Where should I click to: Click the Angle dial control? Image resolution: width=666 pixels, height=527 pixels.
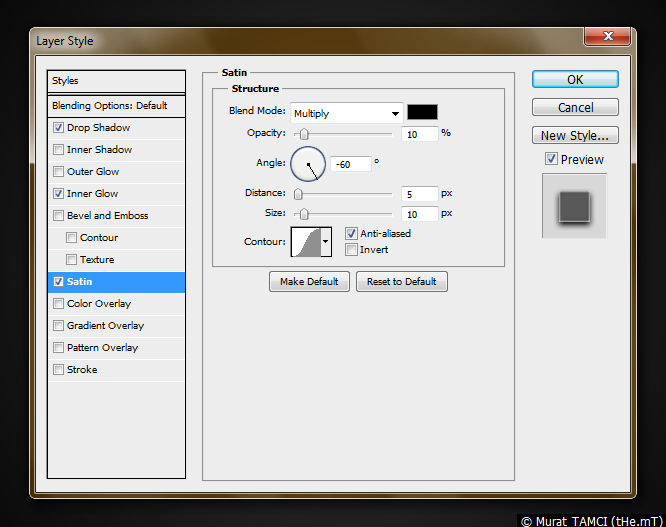pos(308,163)
